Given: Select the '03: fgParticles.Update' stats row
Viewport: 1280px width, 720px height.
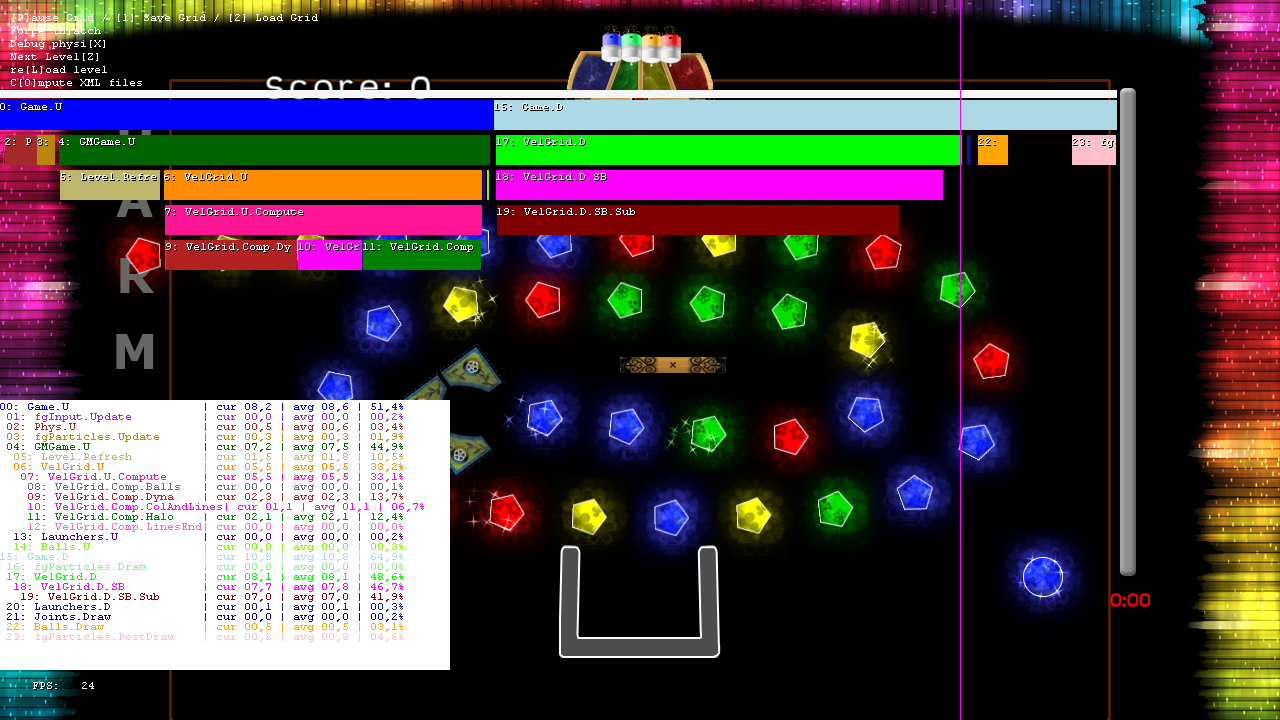Looking at the screenshot, I should [x=205, y=437].
